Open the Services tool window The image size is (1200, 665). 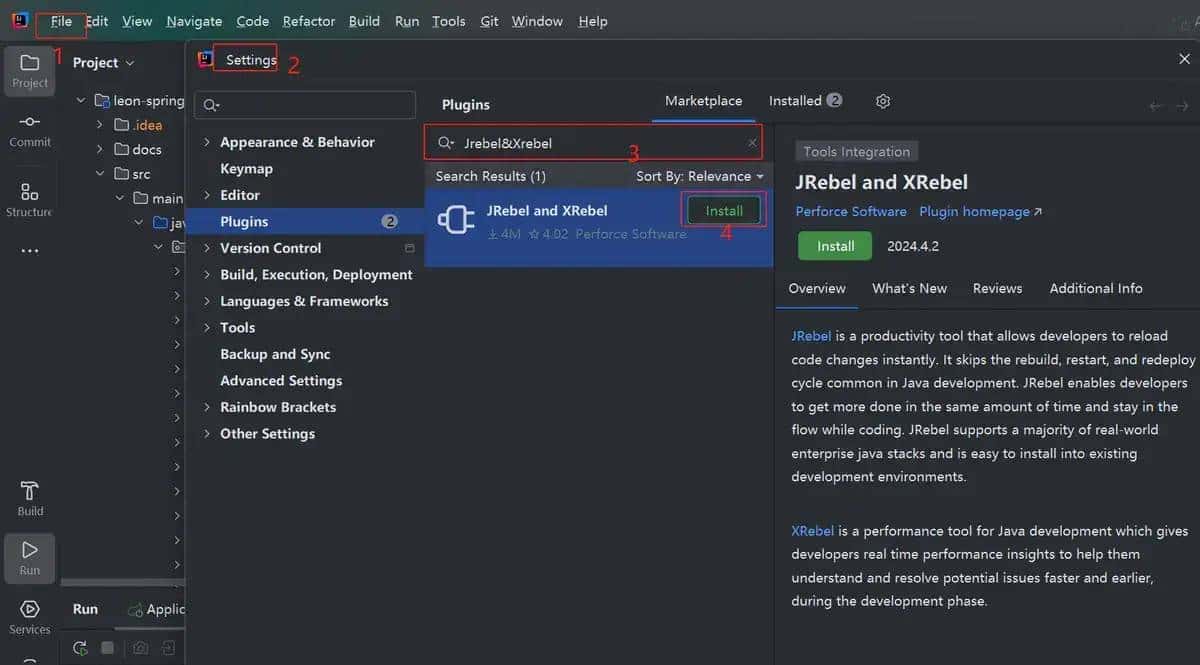30,616
